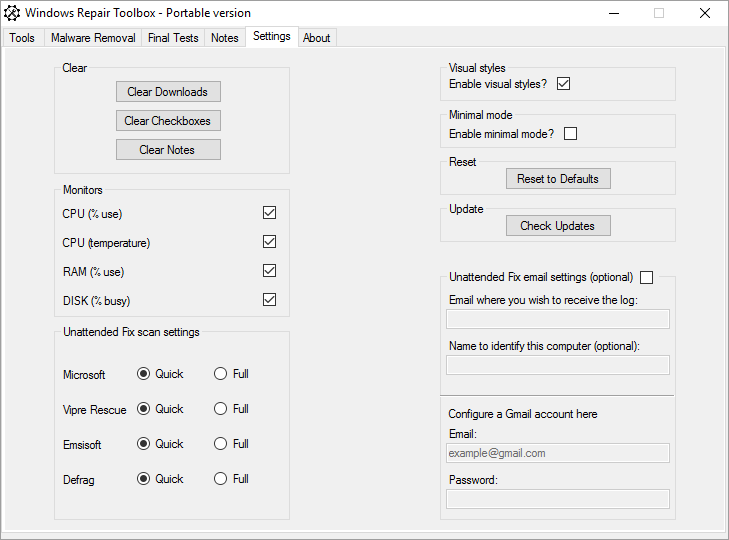Switch to the Tools tab
The width and height of the screenshot is (729, 540).
[x=22, y=38]
